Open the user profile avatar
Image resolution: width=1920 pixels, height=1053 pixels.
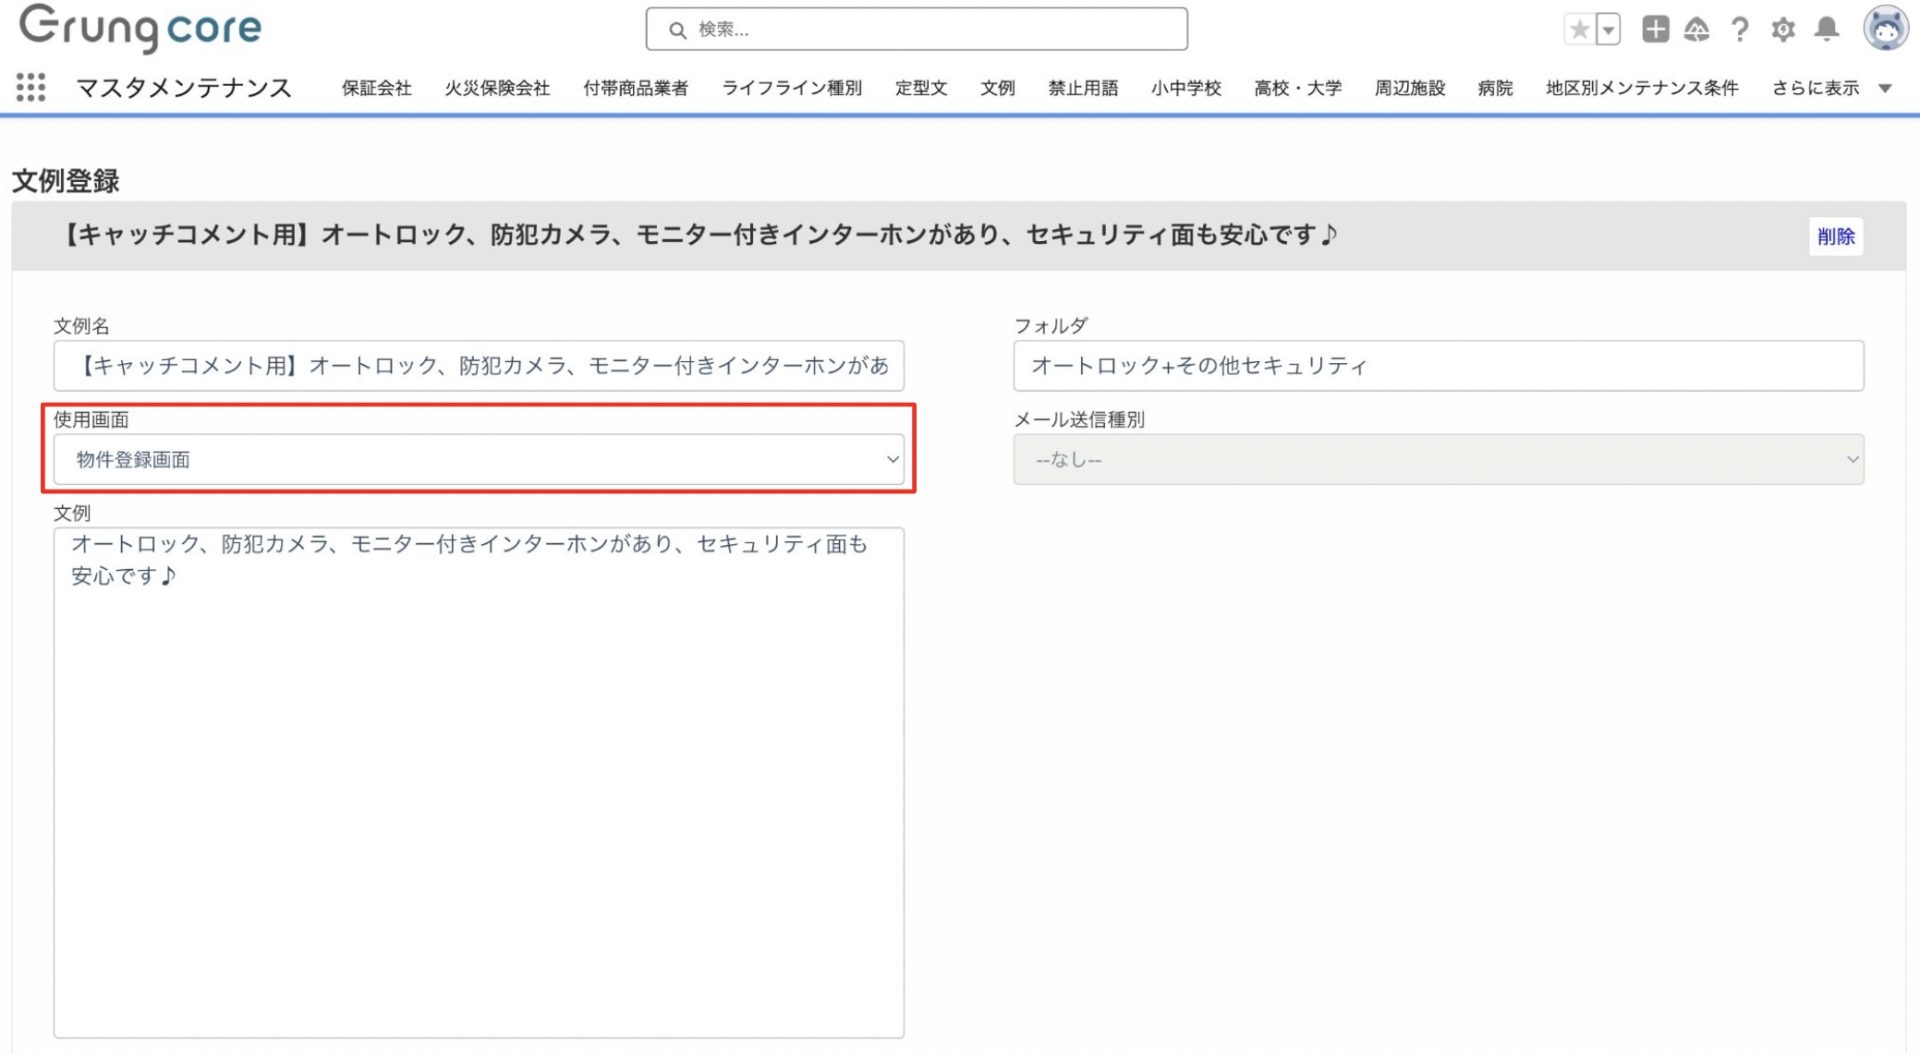pyautogui.click(x=1885, y=28)
